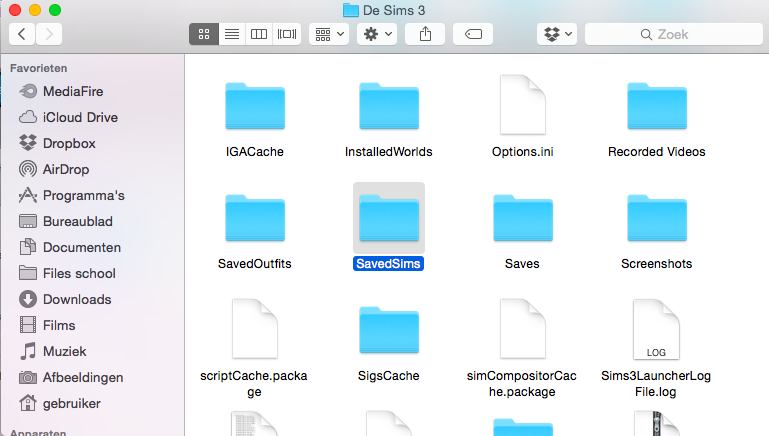Switch to list view
This screenshot has height=436, width=769.
pos(232,34)
